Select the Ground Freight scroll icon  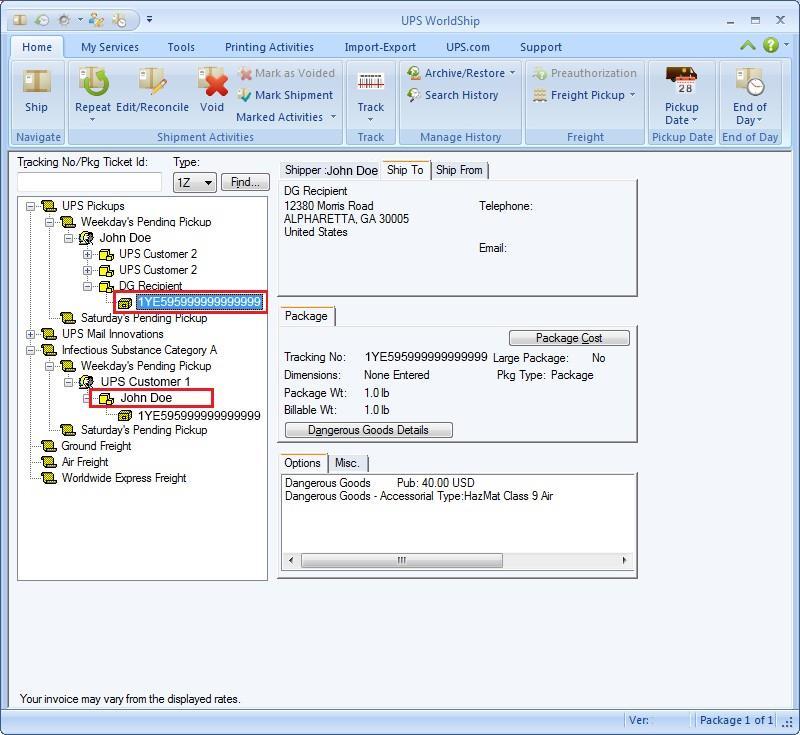(49, 446)
